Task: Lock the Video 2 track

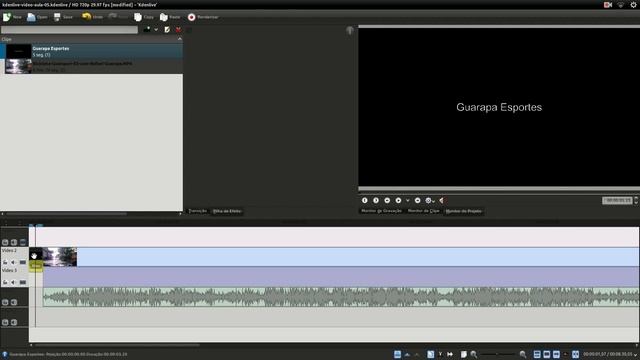Action: pyautogui.click(x=5, y=262)
